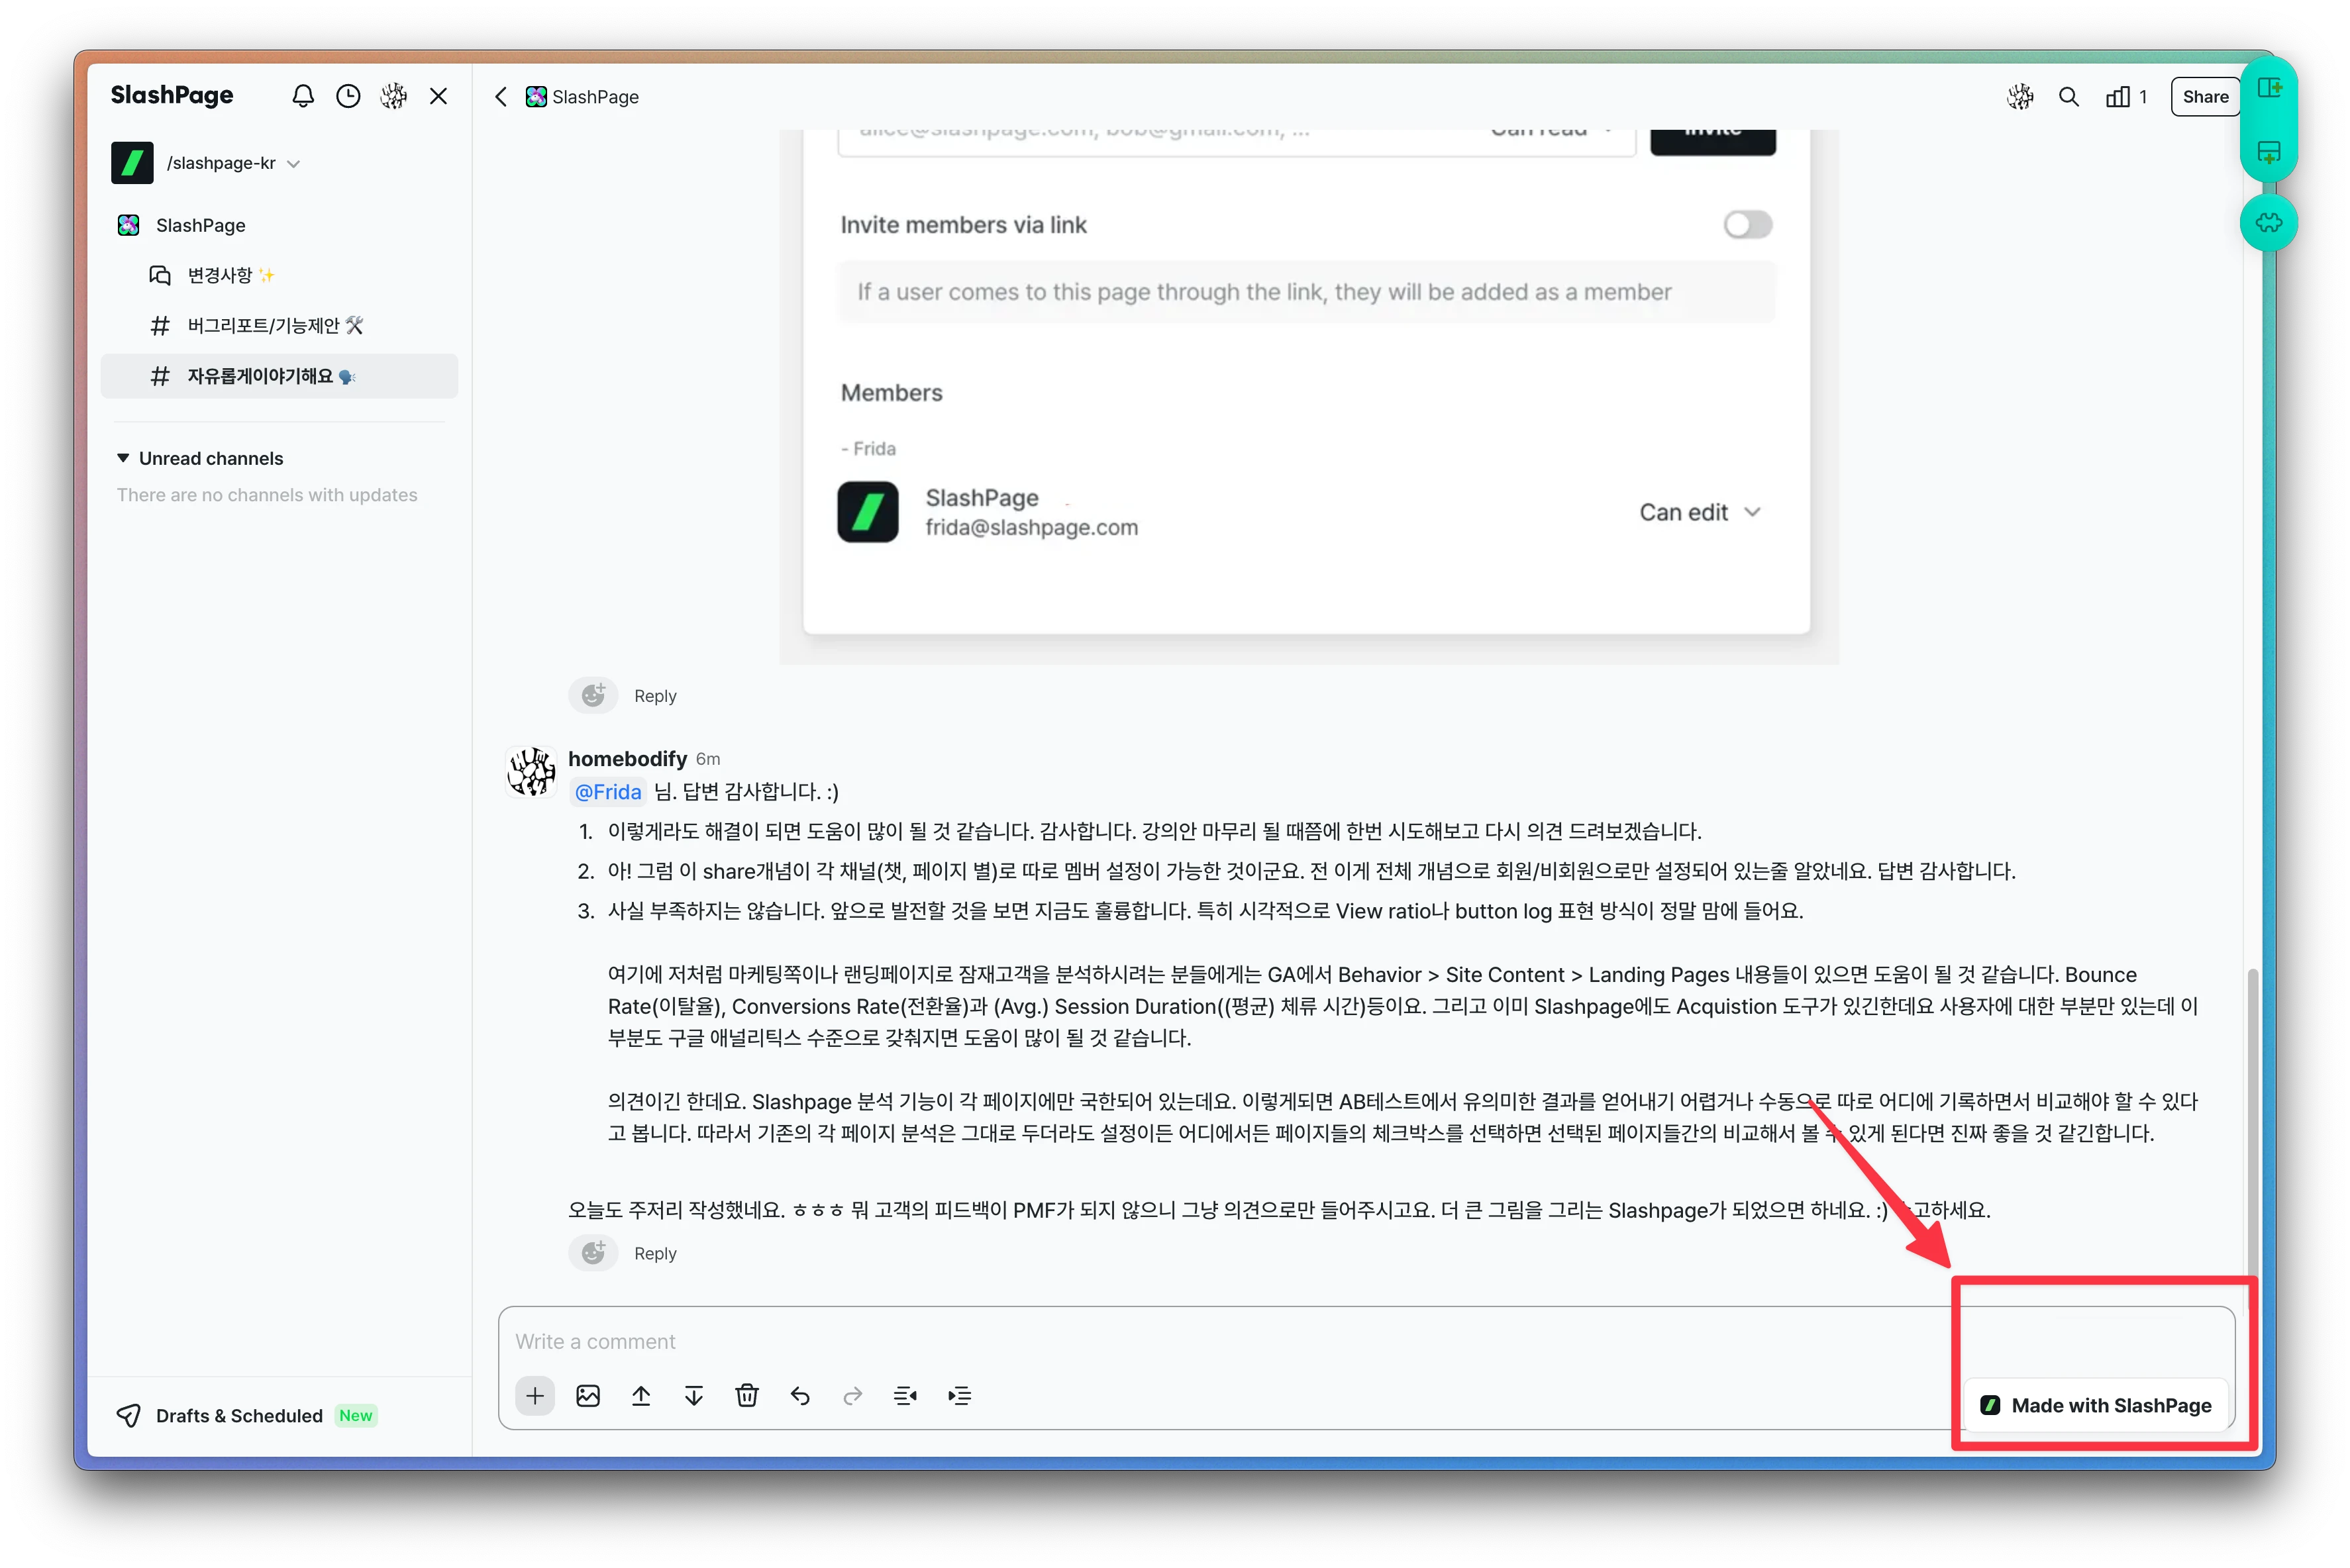Open the notifications bell
Image resolution: width=2350 pixels, height=1568 pixels.
[x=303, y=96]
